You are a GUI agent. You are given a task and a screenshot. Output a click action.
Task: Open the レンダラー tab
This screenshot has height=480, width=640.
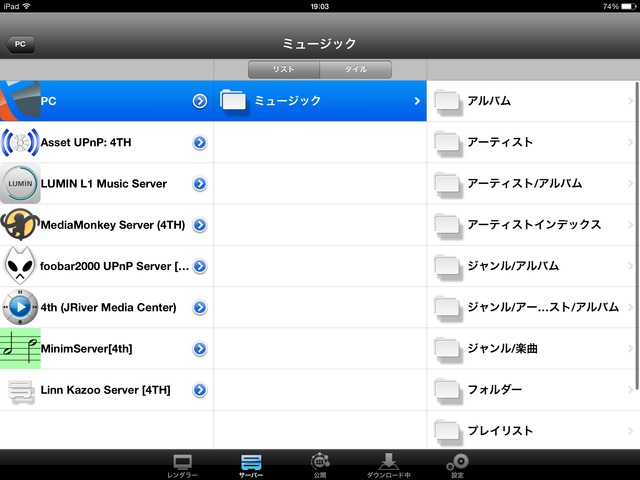[x=182, y=465]
